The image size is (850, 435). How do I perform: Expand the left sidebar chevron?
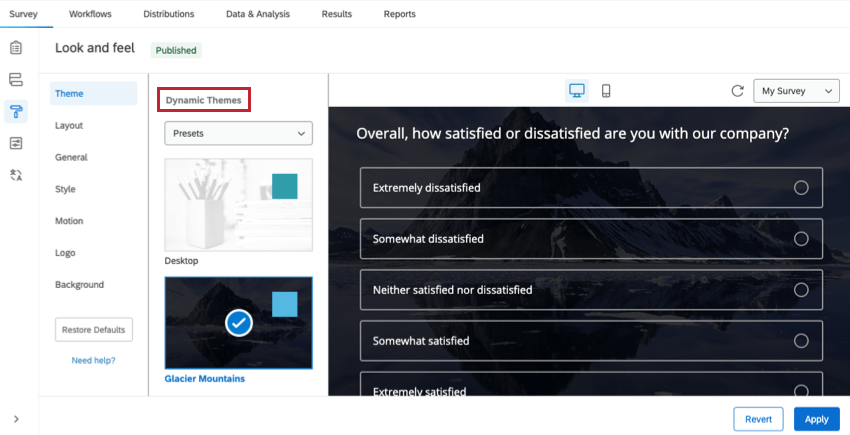(16, 419)
